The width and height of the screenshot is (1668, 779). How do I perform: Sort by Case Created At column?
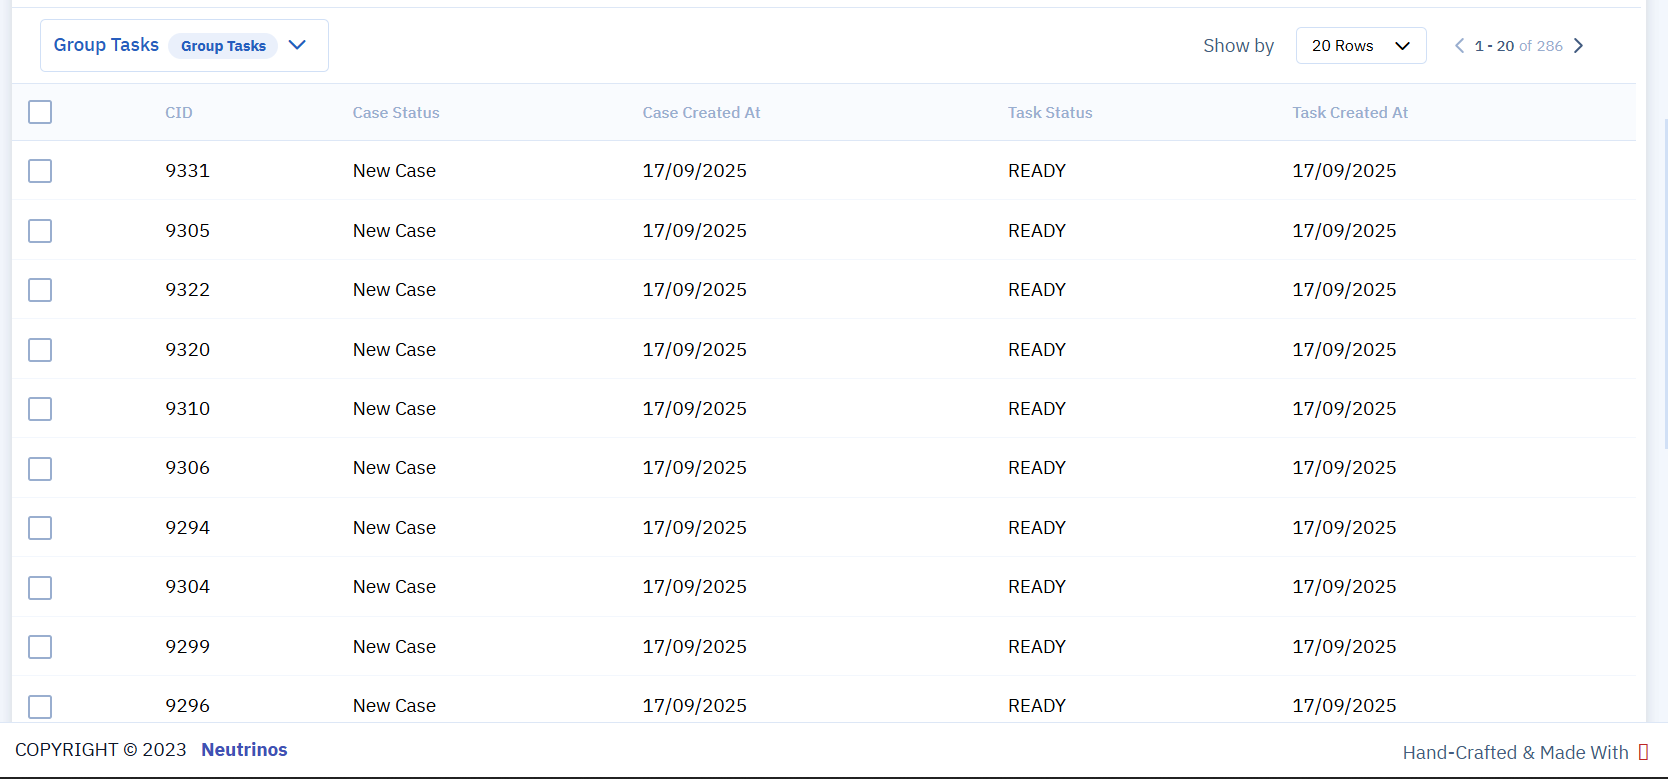[x=701, y=113]
